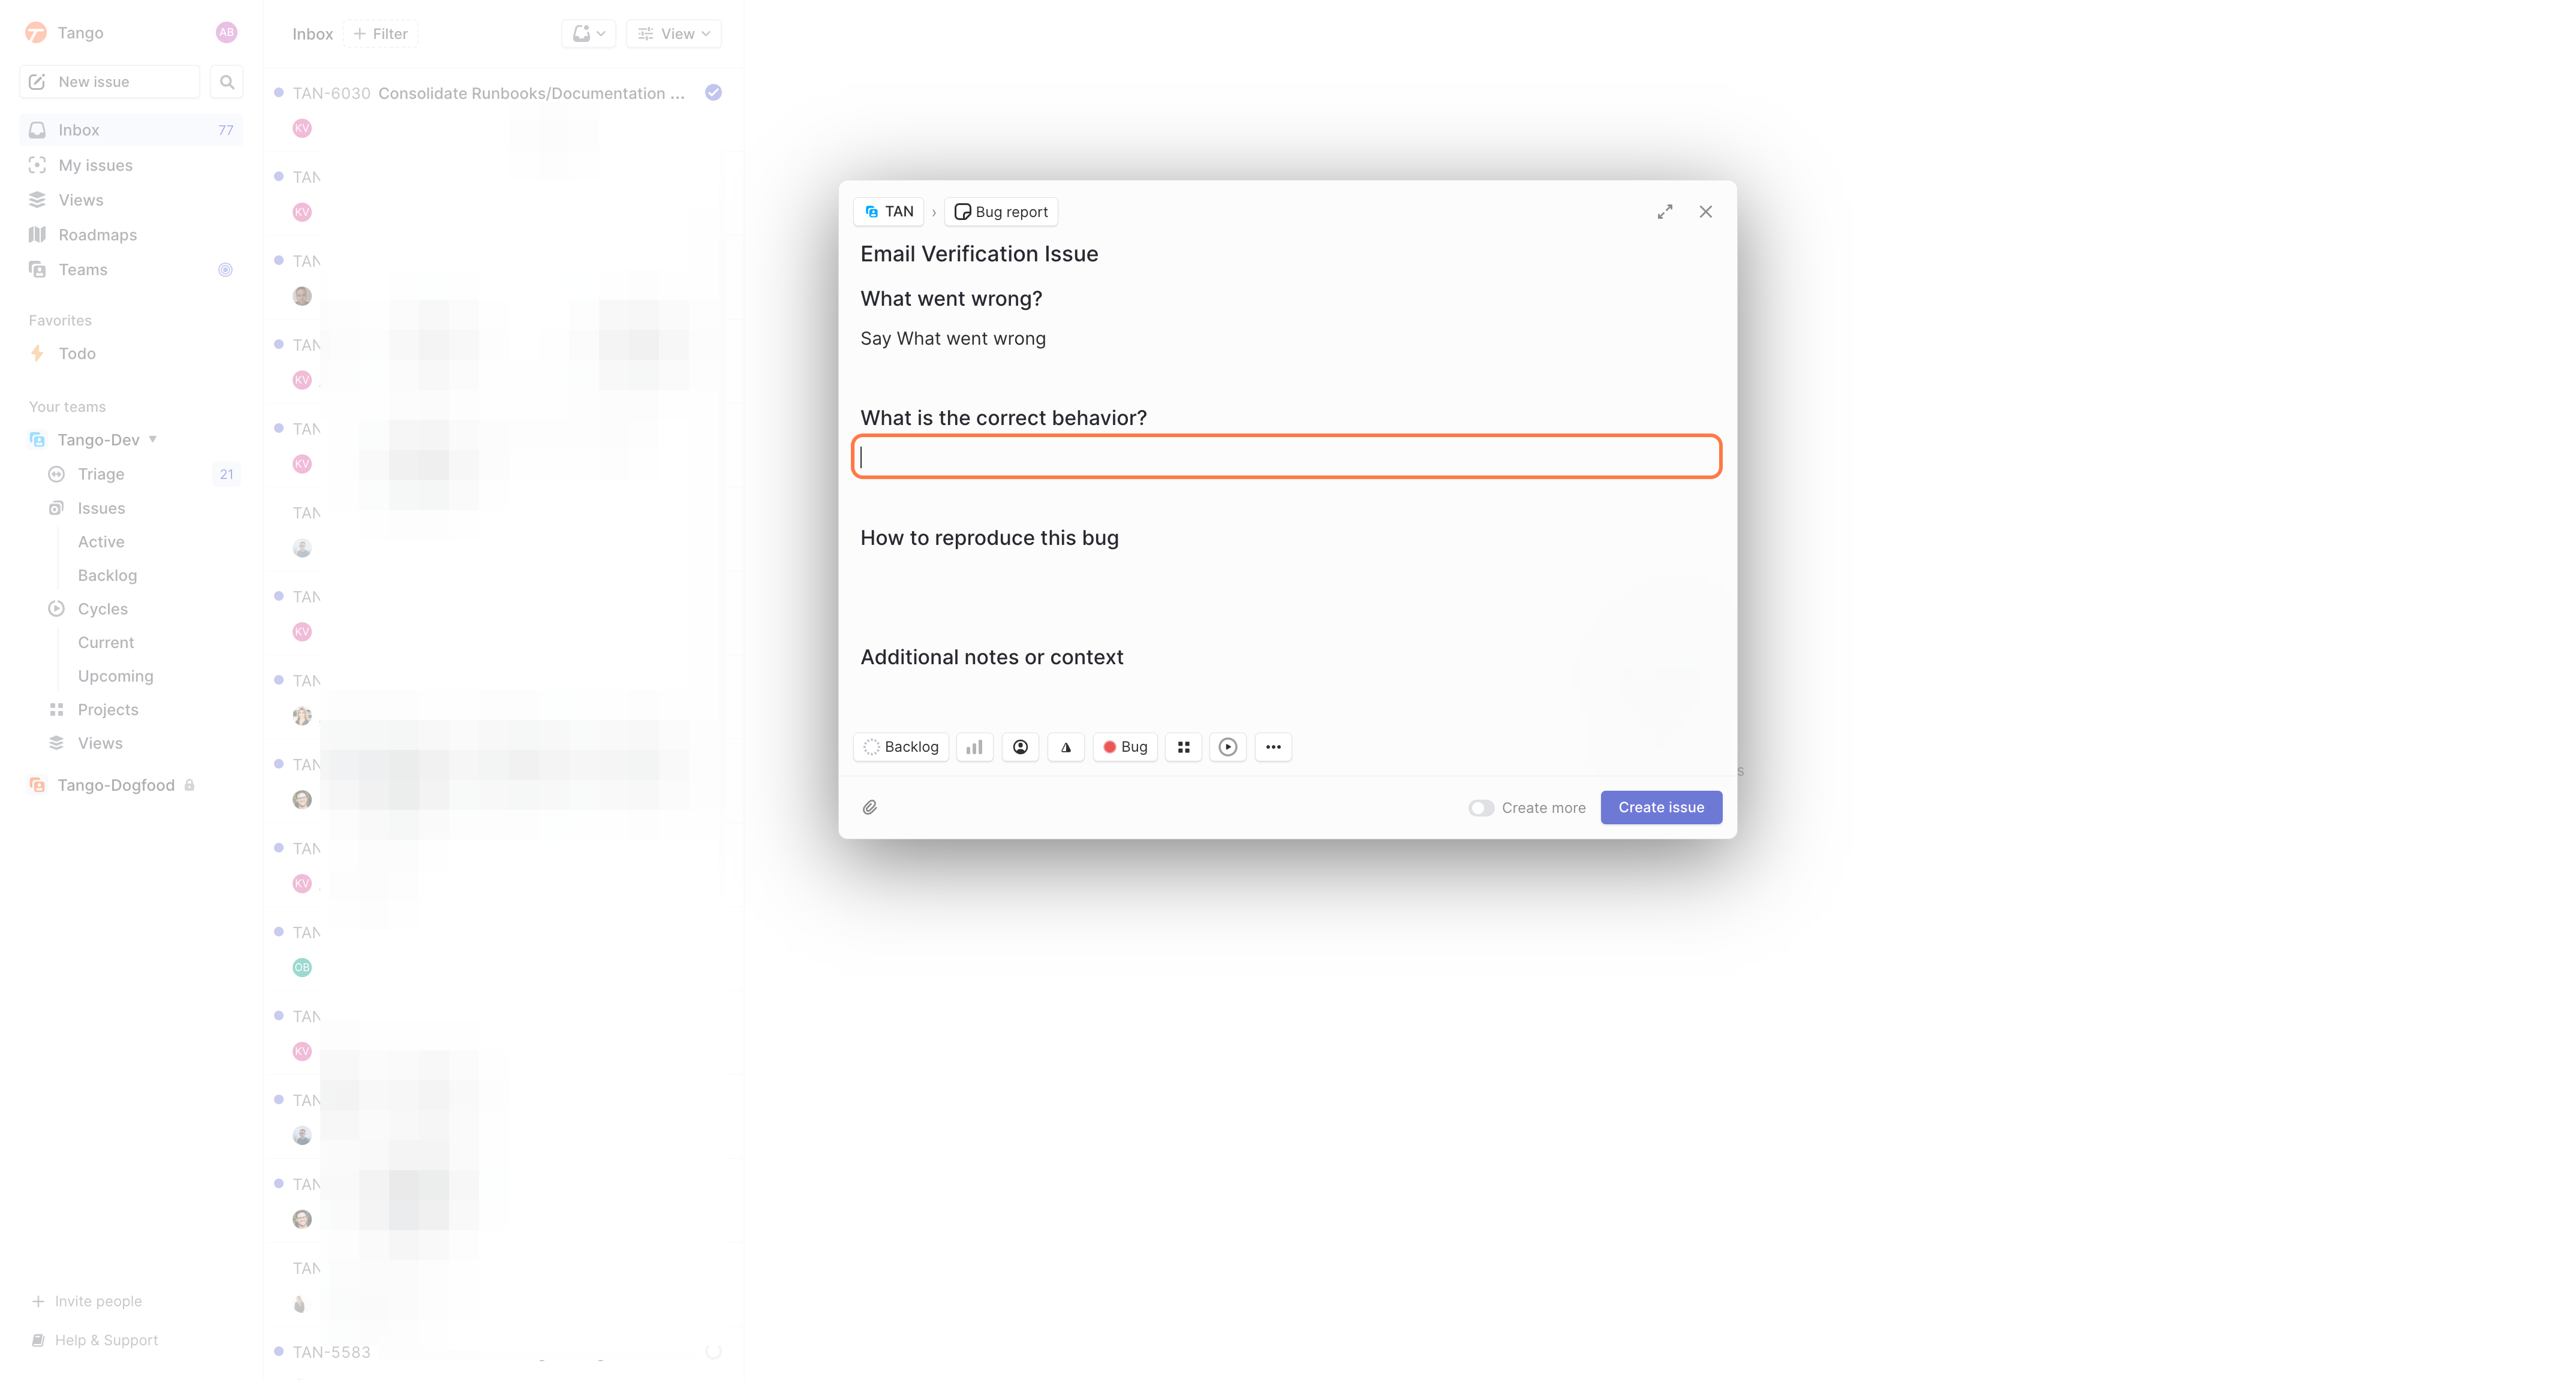2576x1380 pixels.
Task: Open the AB user avatar menu
Action: (x=227, y=33)
